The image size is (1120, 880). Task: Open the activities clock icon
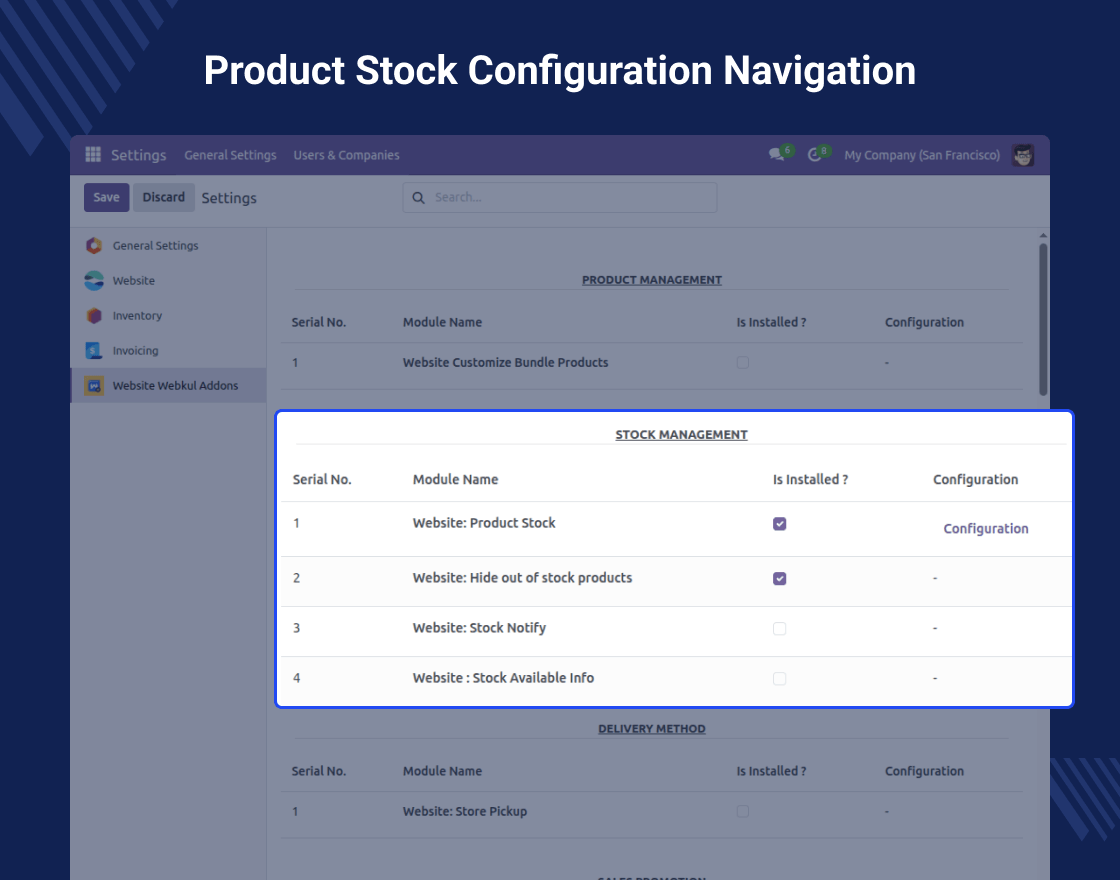[x=814, y=155]
